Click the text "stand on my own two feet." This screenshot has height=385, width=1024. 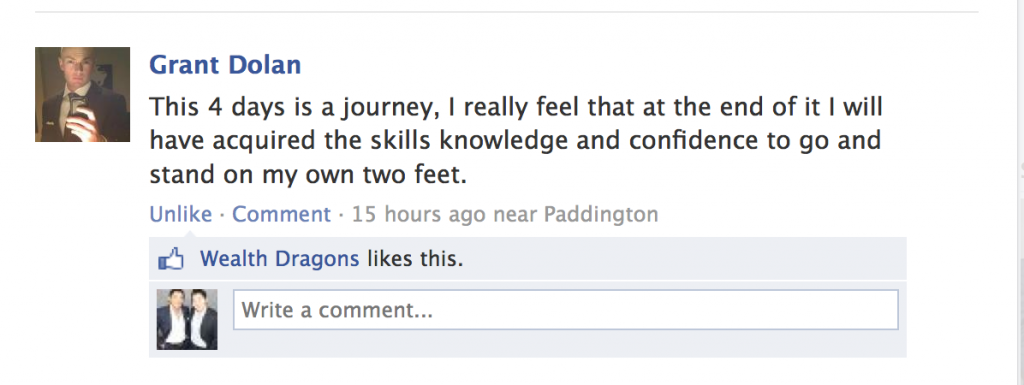tap(308, 176)
